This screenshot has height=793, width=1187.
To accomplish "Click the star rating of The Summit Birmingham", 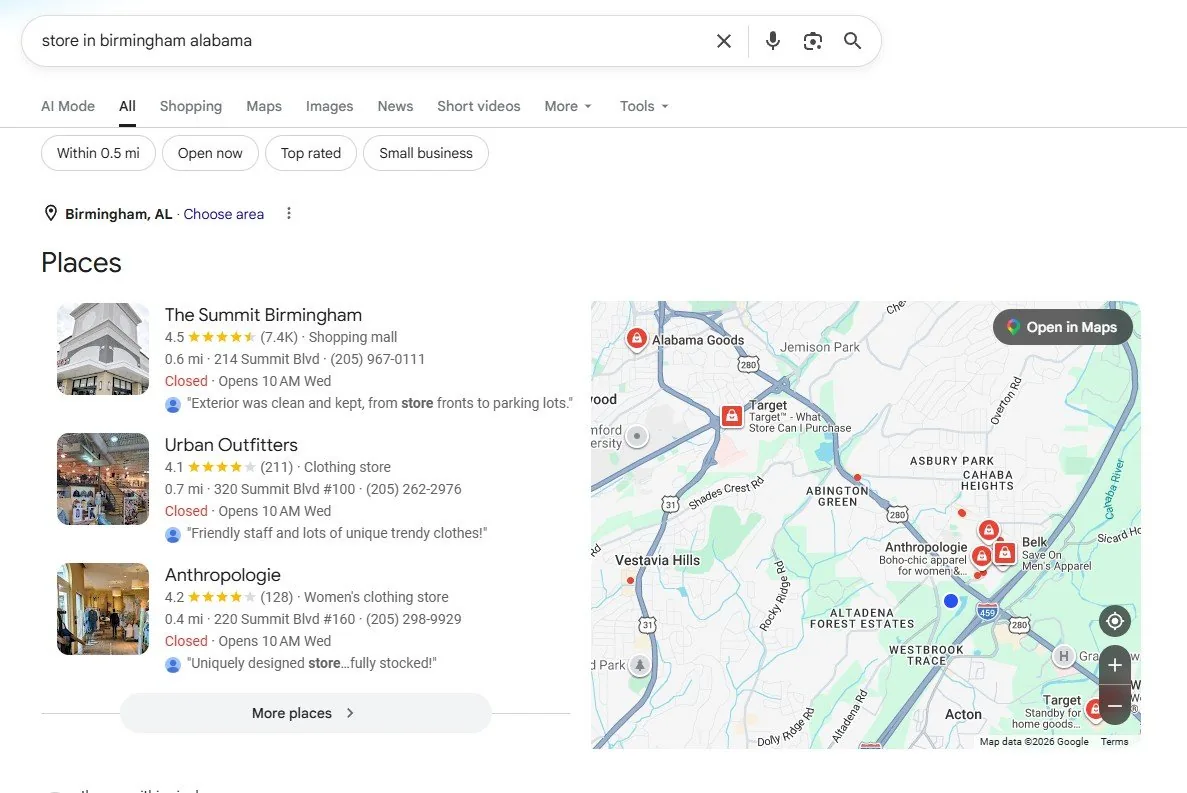I will [x=221, y=337].
